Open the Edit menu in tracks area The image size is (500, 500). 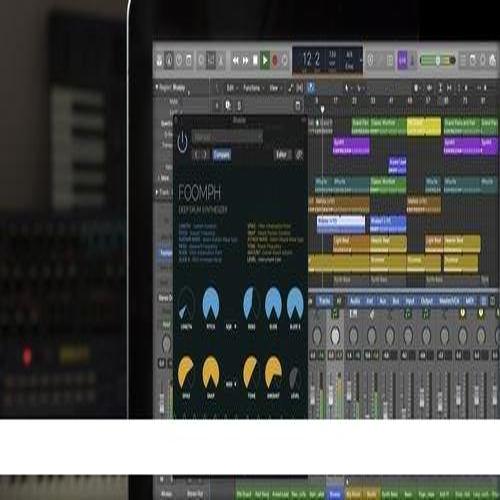232,88
